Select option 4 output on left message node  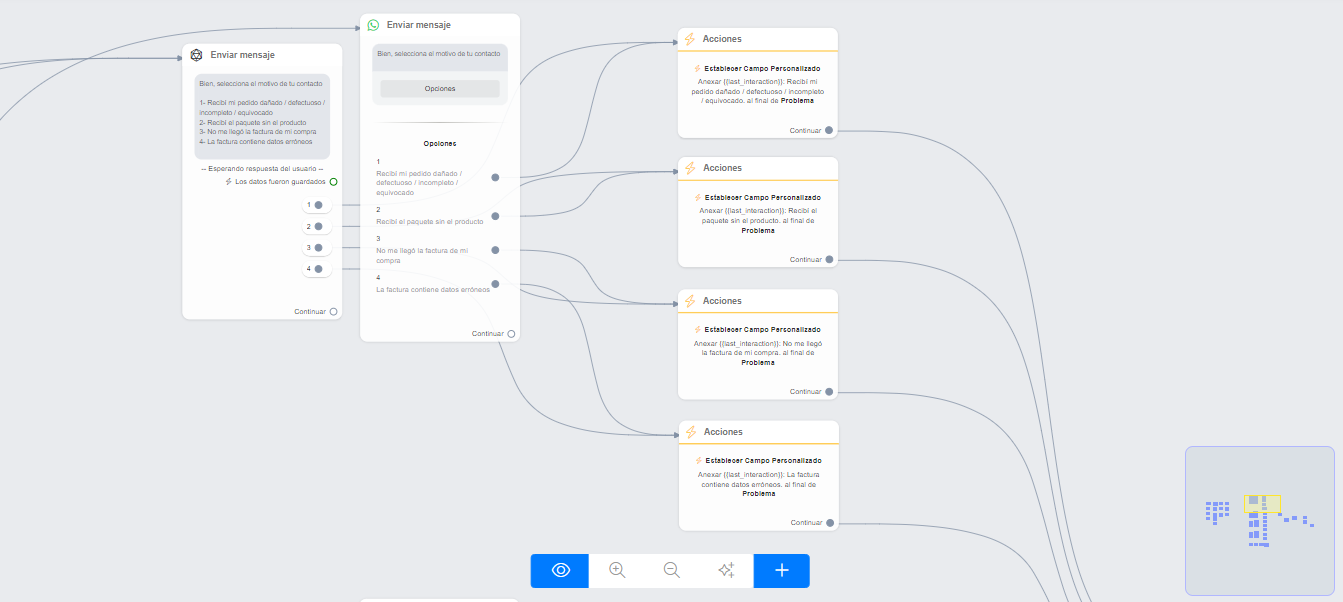[x=318, y=269]
